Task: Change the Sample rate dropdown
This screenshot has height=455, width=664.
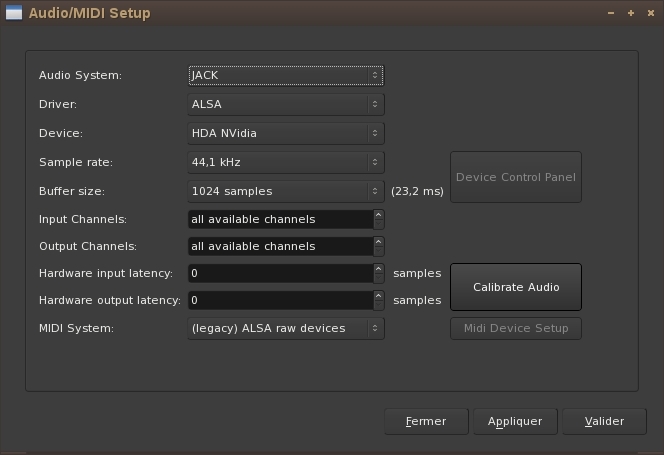Action: [285, 161]
